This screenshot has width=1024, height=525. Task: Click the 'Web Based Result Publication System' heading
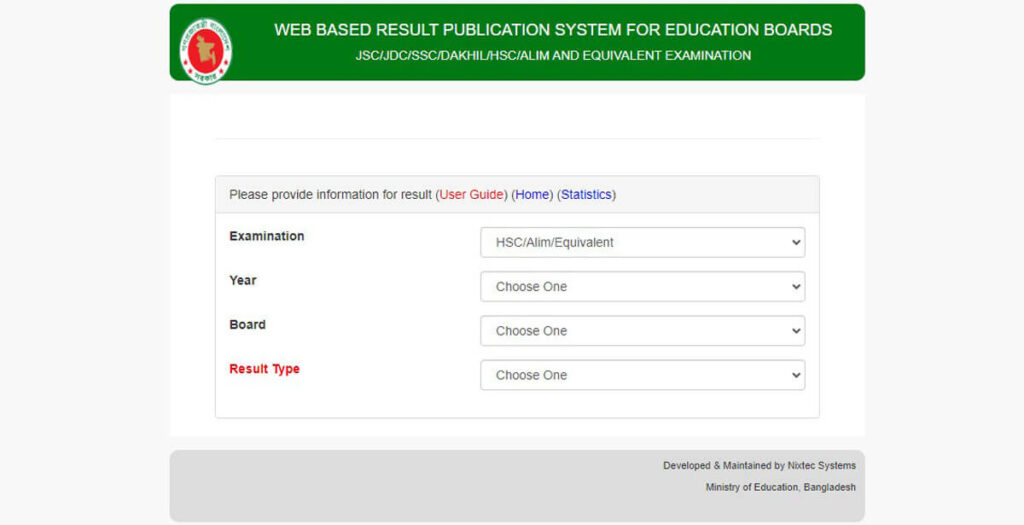tap(553, 30)
